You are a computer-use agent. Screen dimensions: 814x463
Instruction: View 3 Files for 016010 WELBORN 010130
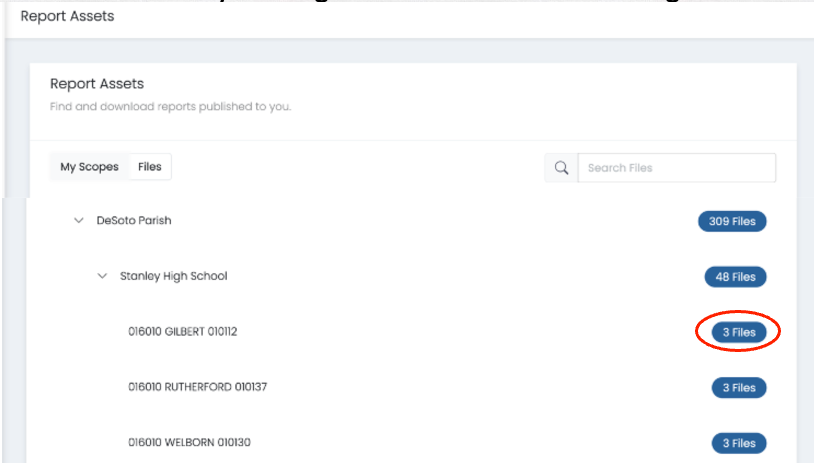click(739, 443)
